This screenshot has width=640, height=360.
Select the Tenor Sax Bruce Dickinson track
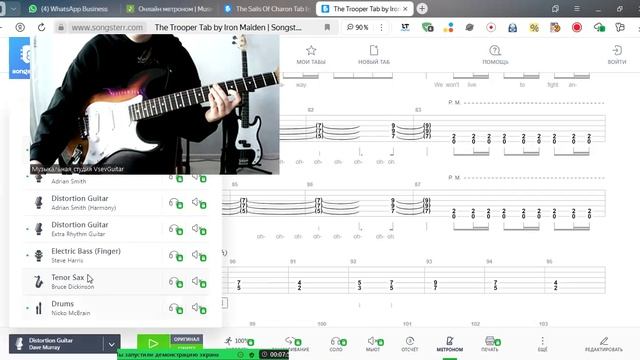(115, 282)
